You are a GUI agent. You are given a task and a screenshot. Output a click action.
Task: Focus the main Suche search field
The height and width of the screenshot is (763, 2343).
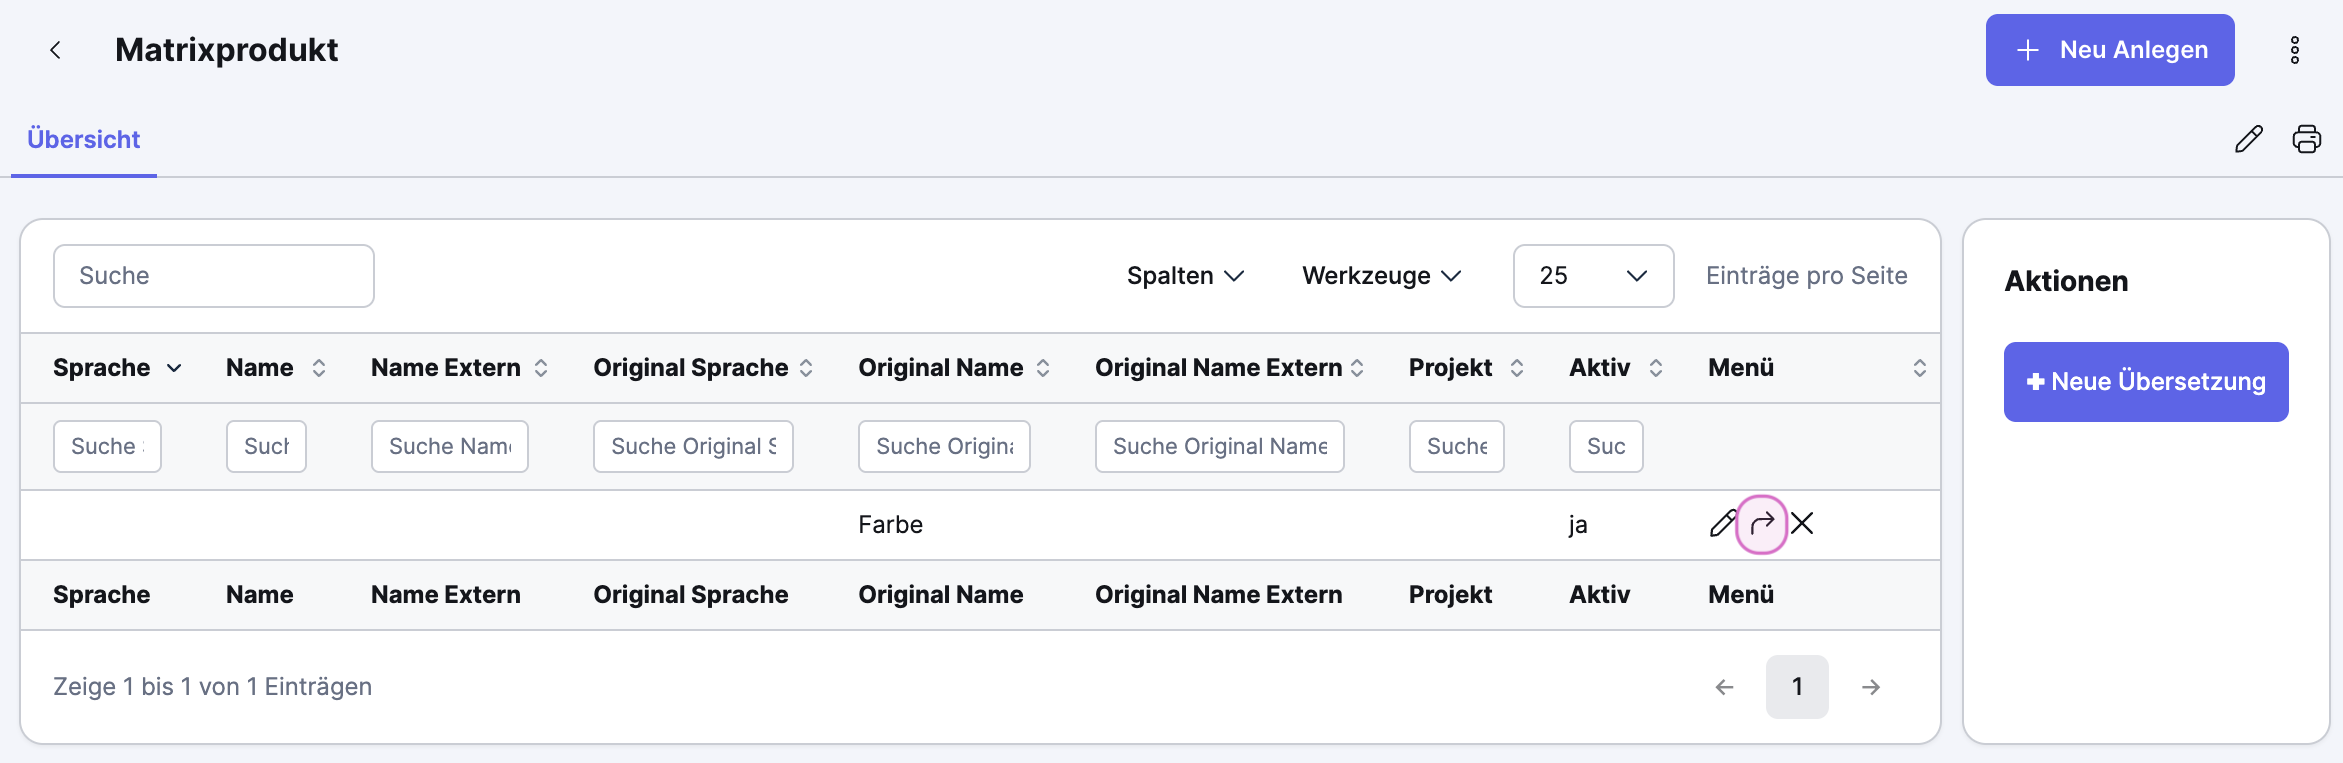[x=213, y=276]
